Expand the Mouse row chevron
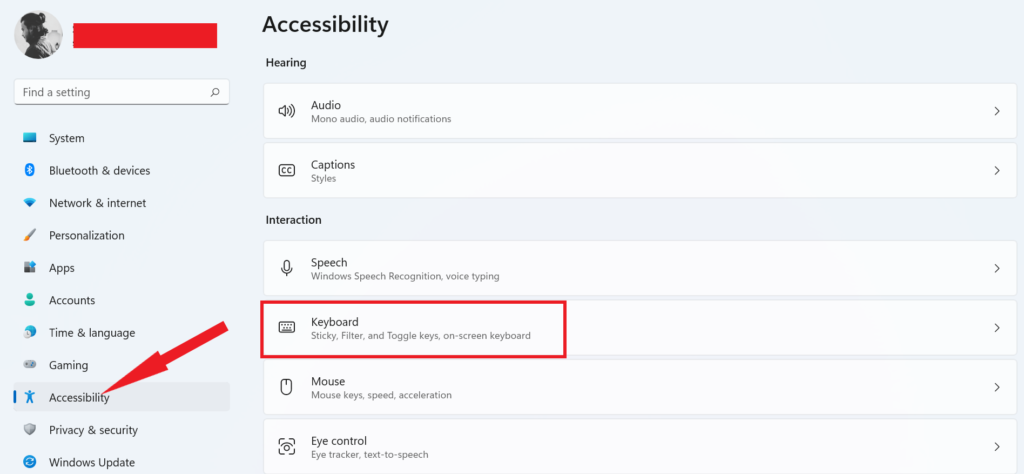The width and height of the screenshot is (1024, 474). click(997, 387)
